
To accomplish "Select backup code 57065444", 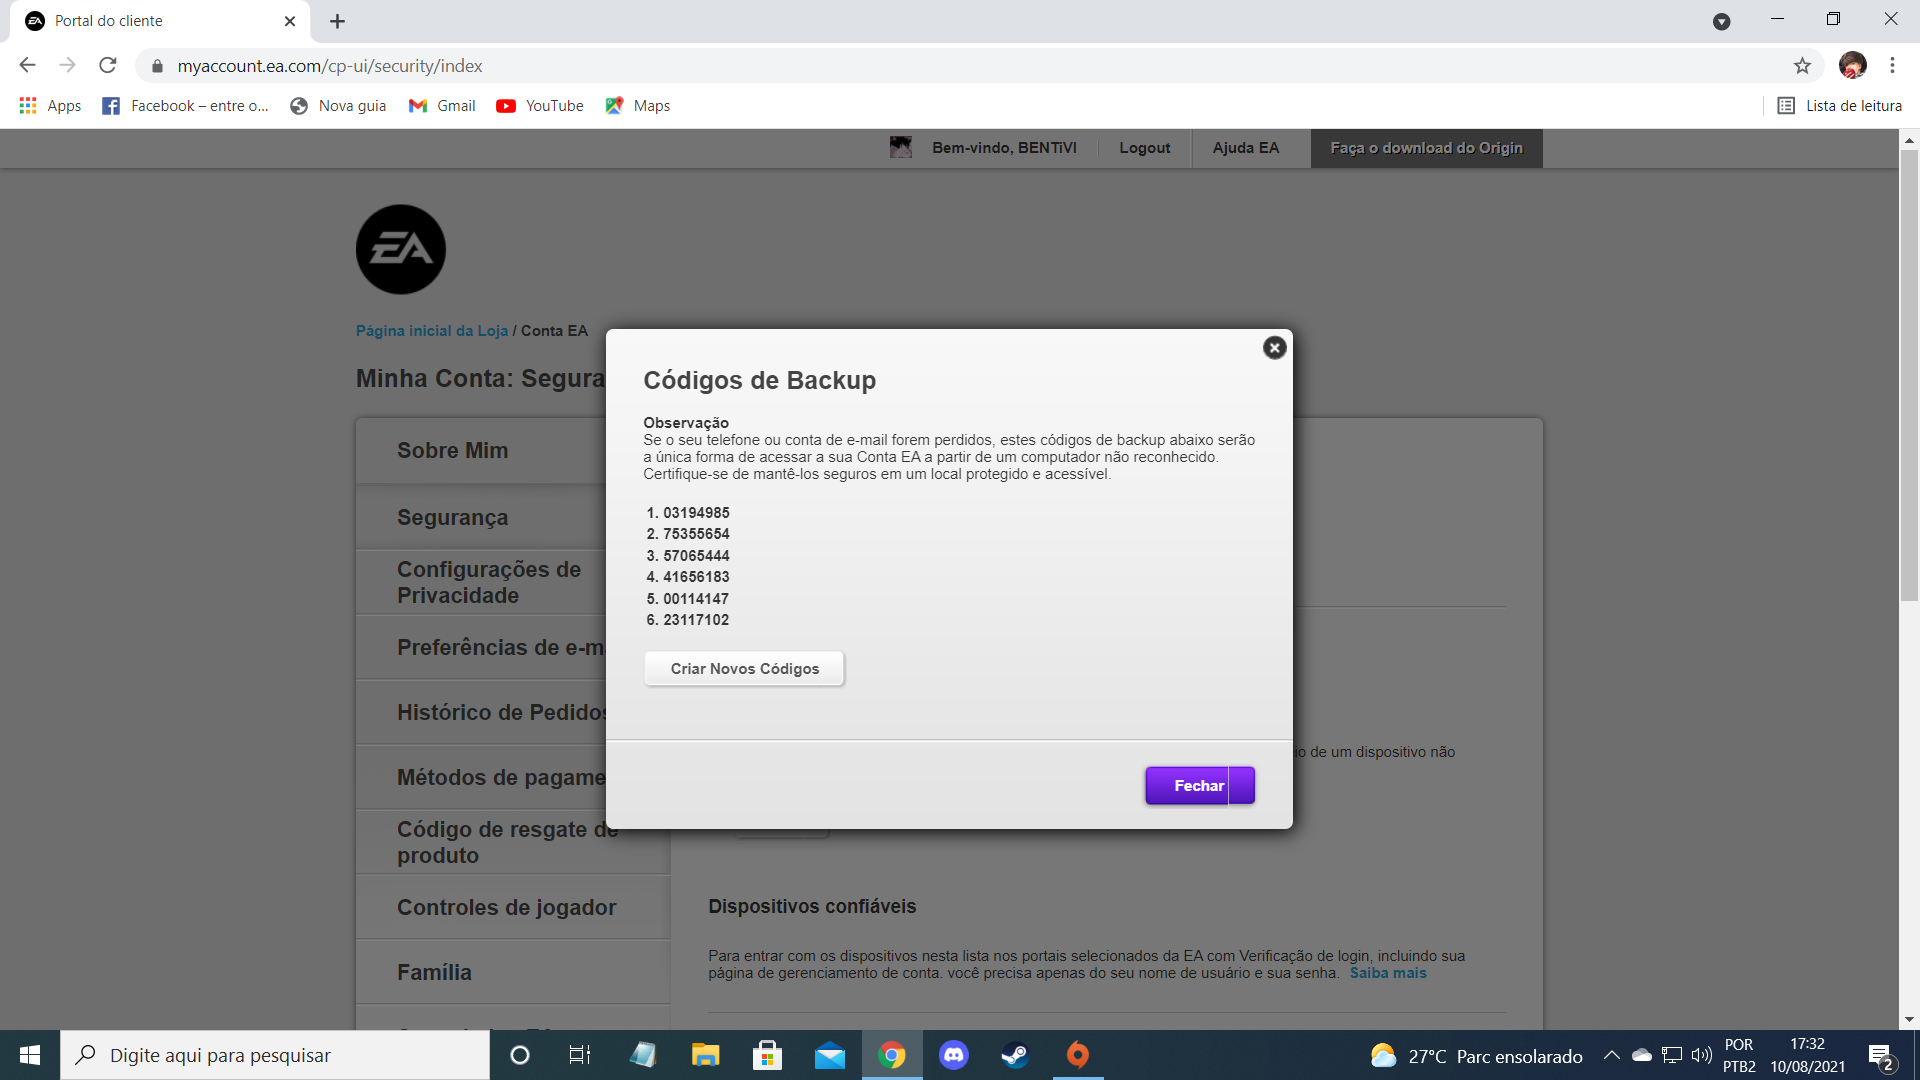I will 696,556.
